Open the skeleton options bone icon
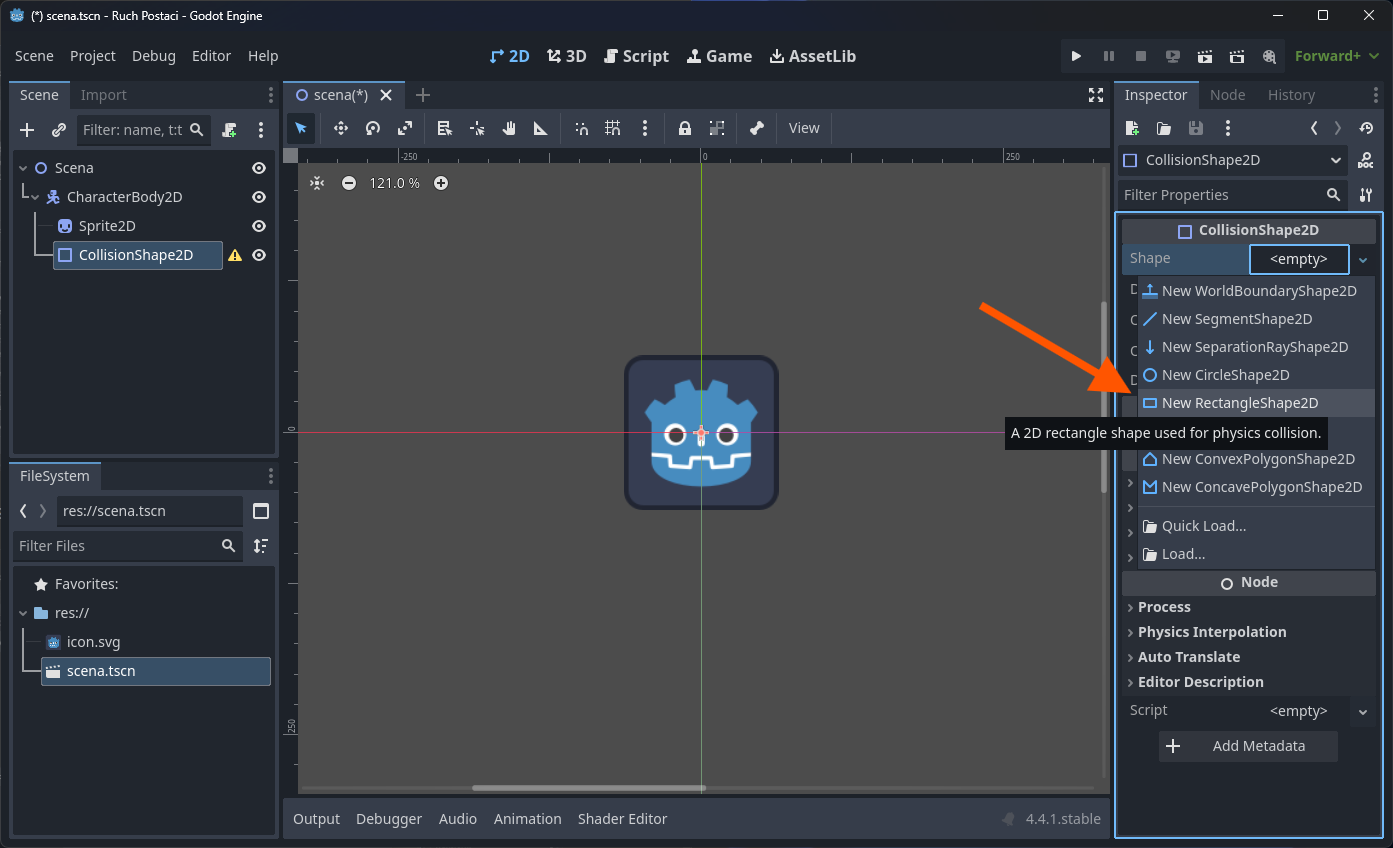Image resolution: width=1393 pixels, height=848 pixels. click(x=757, y=128)
